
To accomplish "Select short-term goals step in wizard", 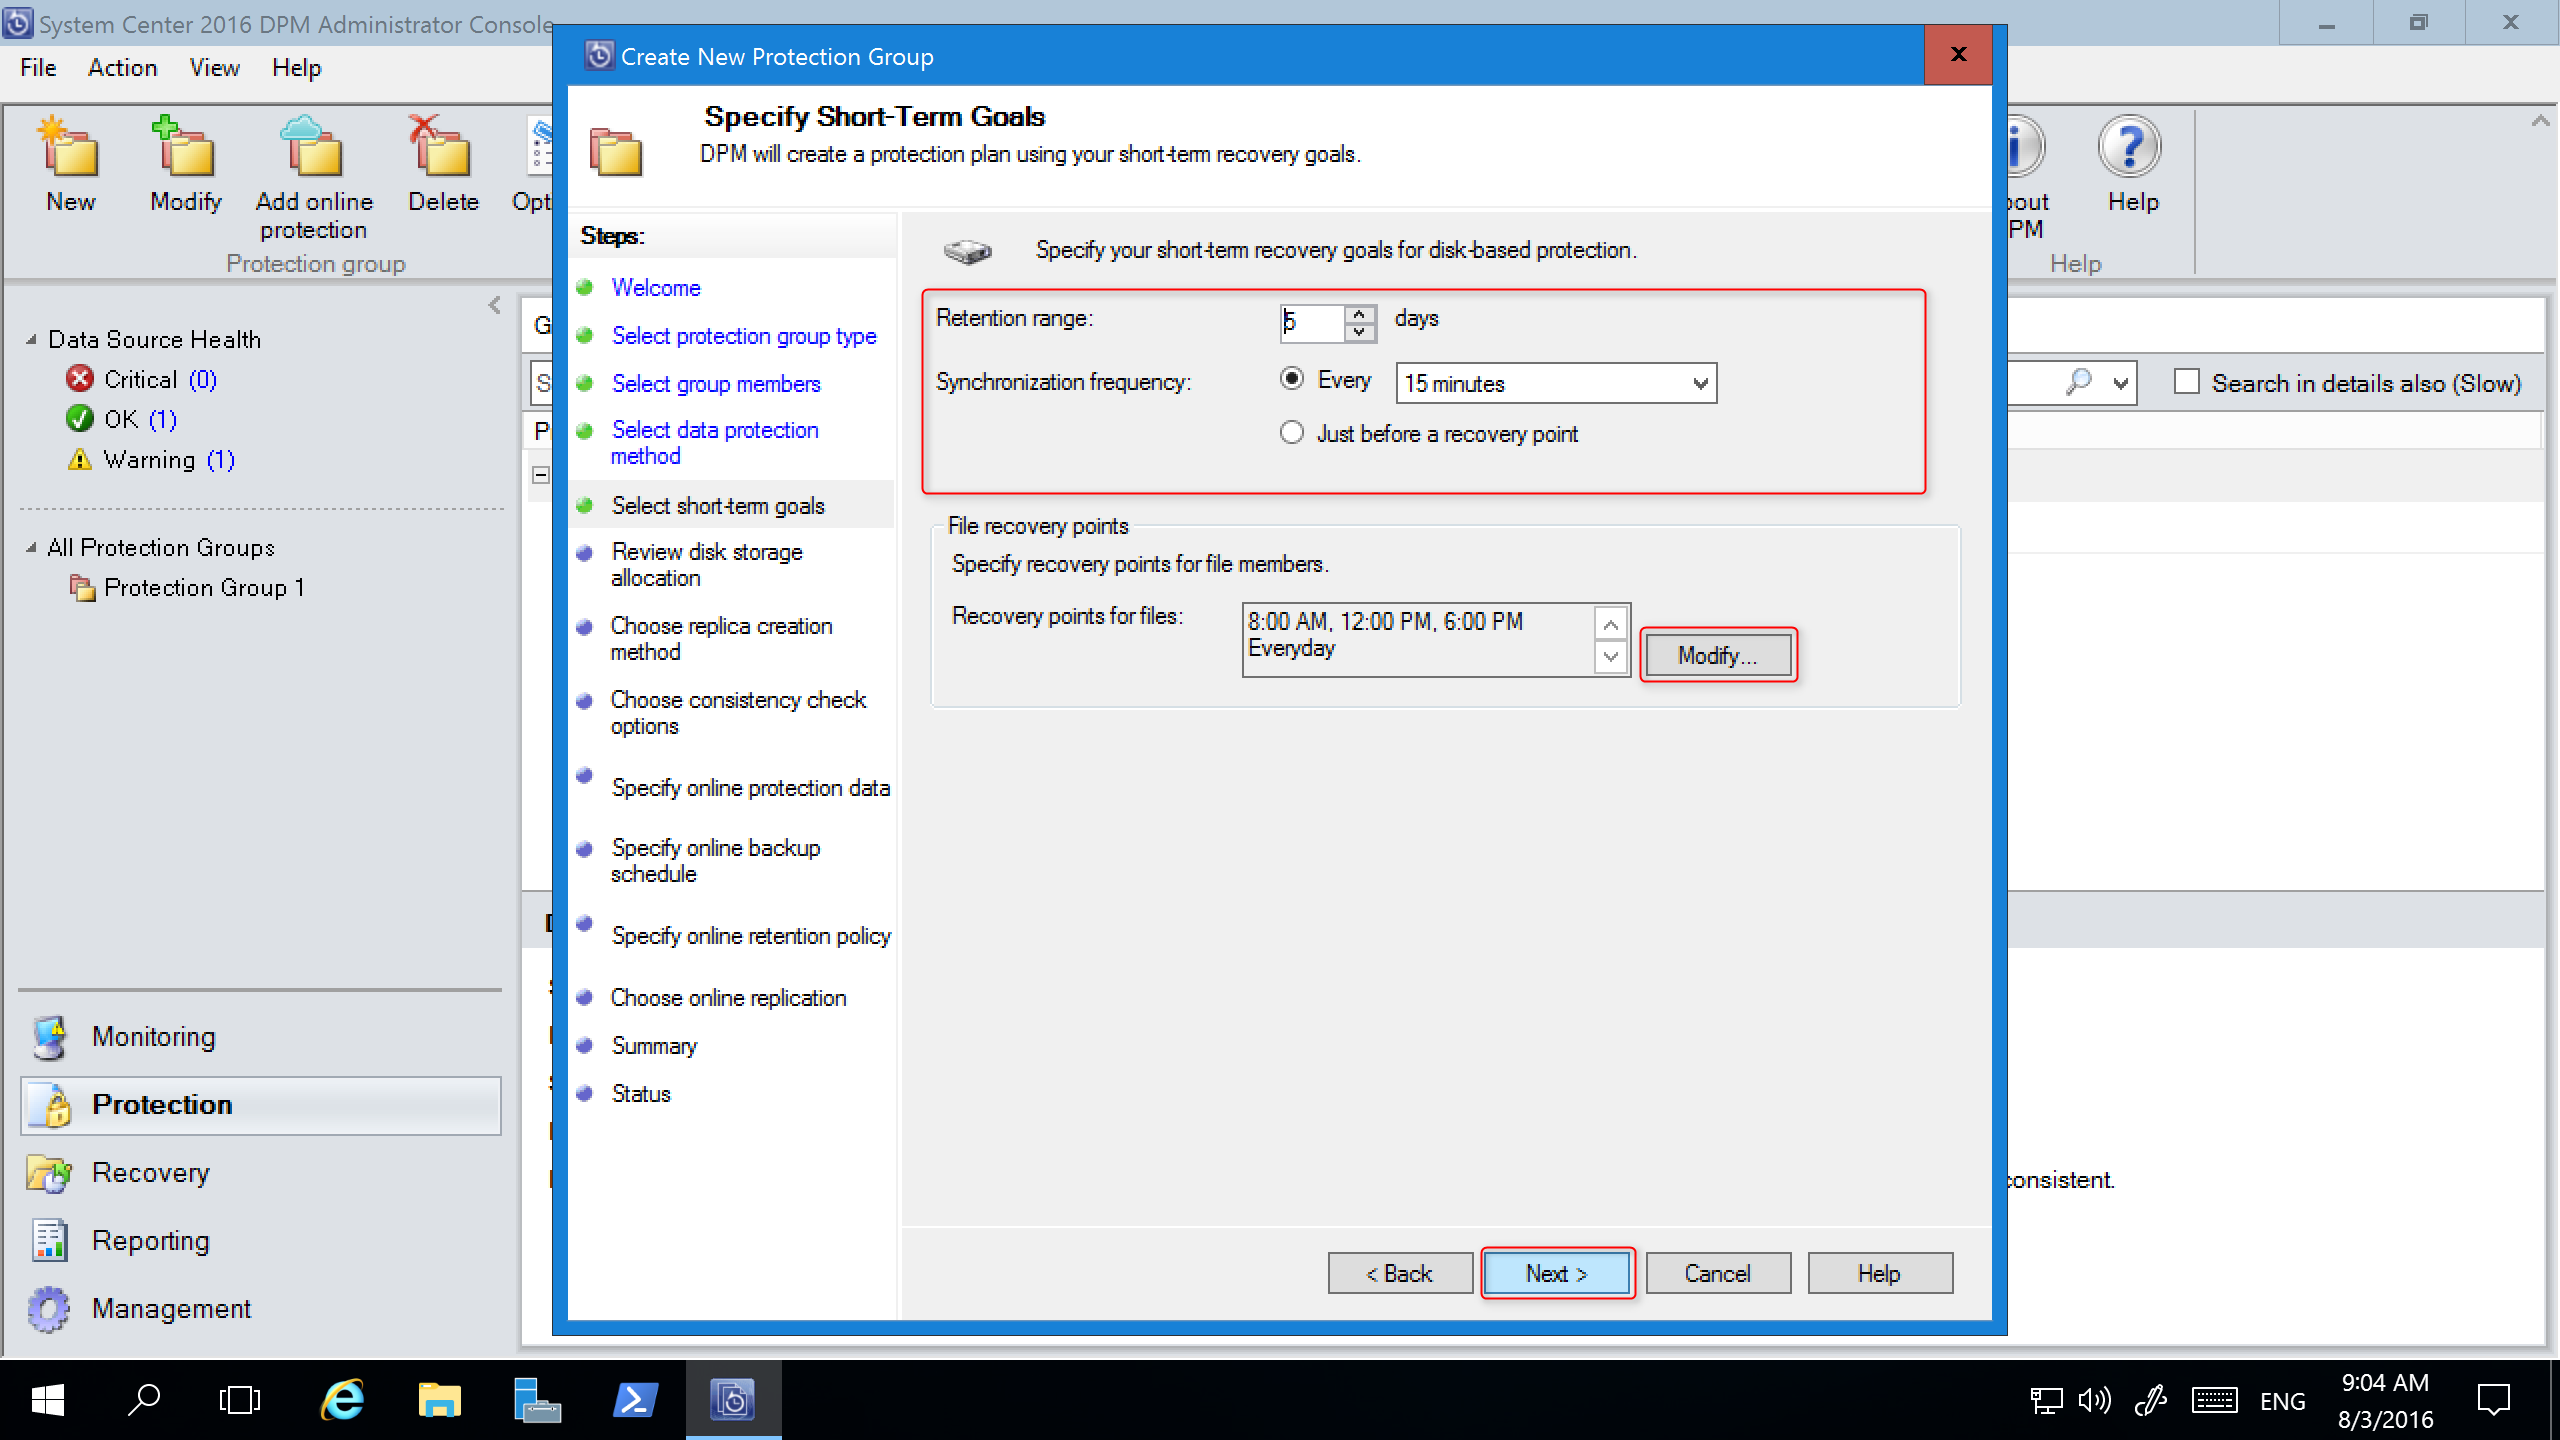I will point(717,505).
